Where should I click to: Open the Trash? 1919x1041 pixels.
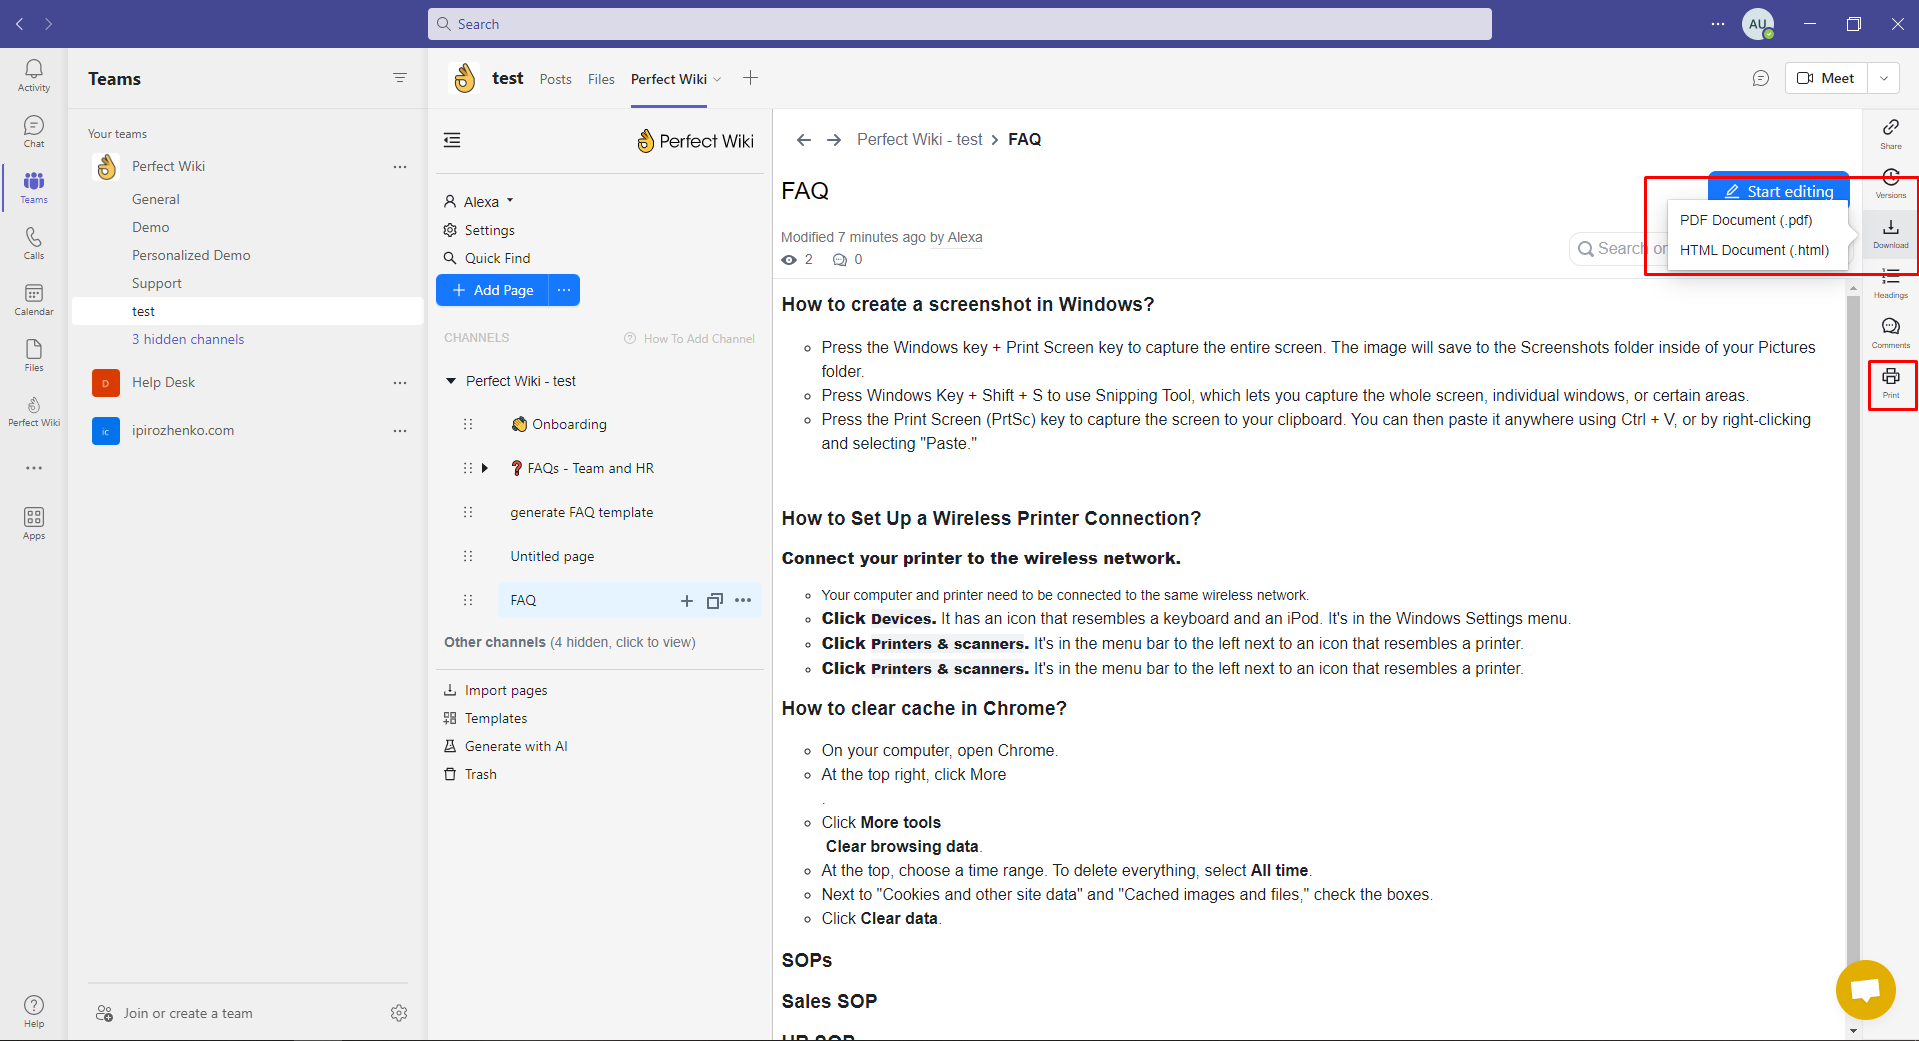[479, 773]
